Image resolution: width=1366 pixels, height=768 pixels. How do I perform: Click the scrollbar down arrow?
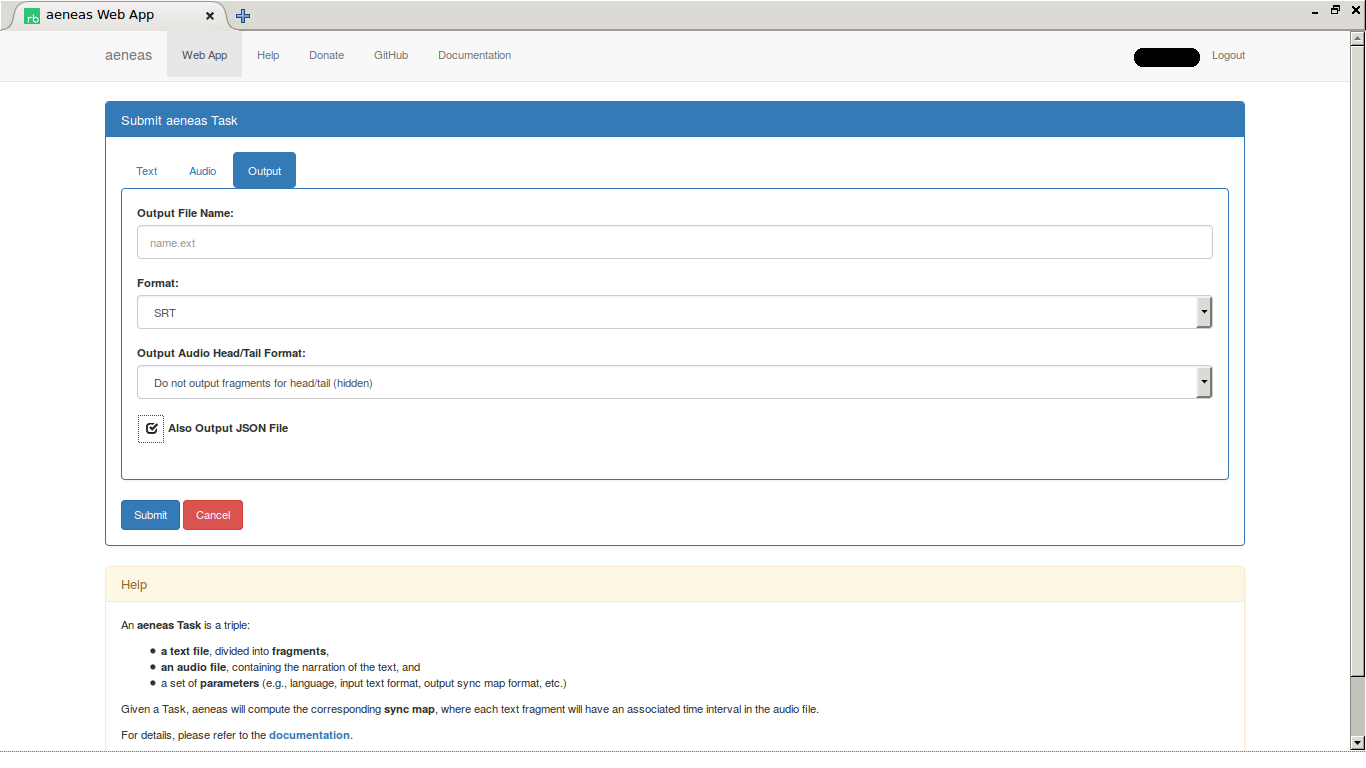pos(1357,743)
